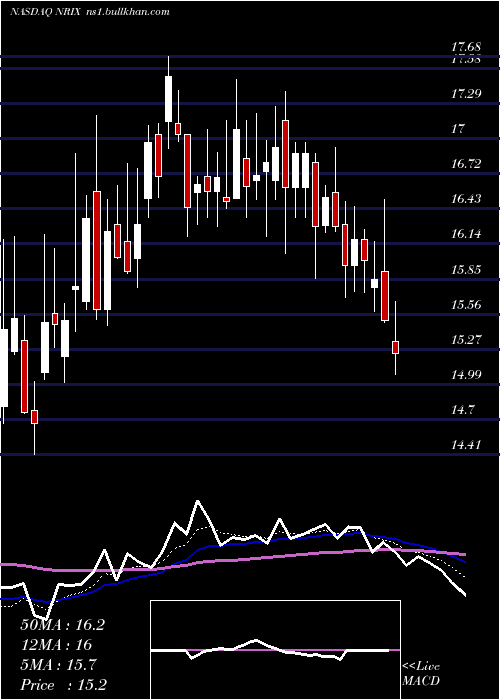500x700 pixels.
Task: Click the 15.56 price axis label
Action: pyautogui.click(x=466, y=305)
